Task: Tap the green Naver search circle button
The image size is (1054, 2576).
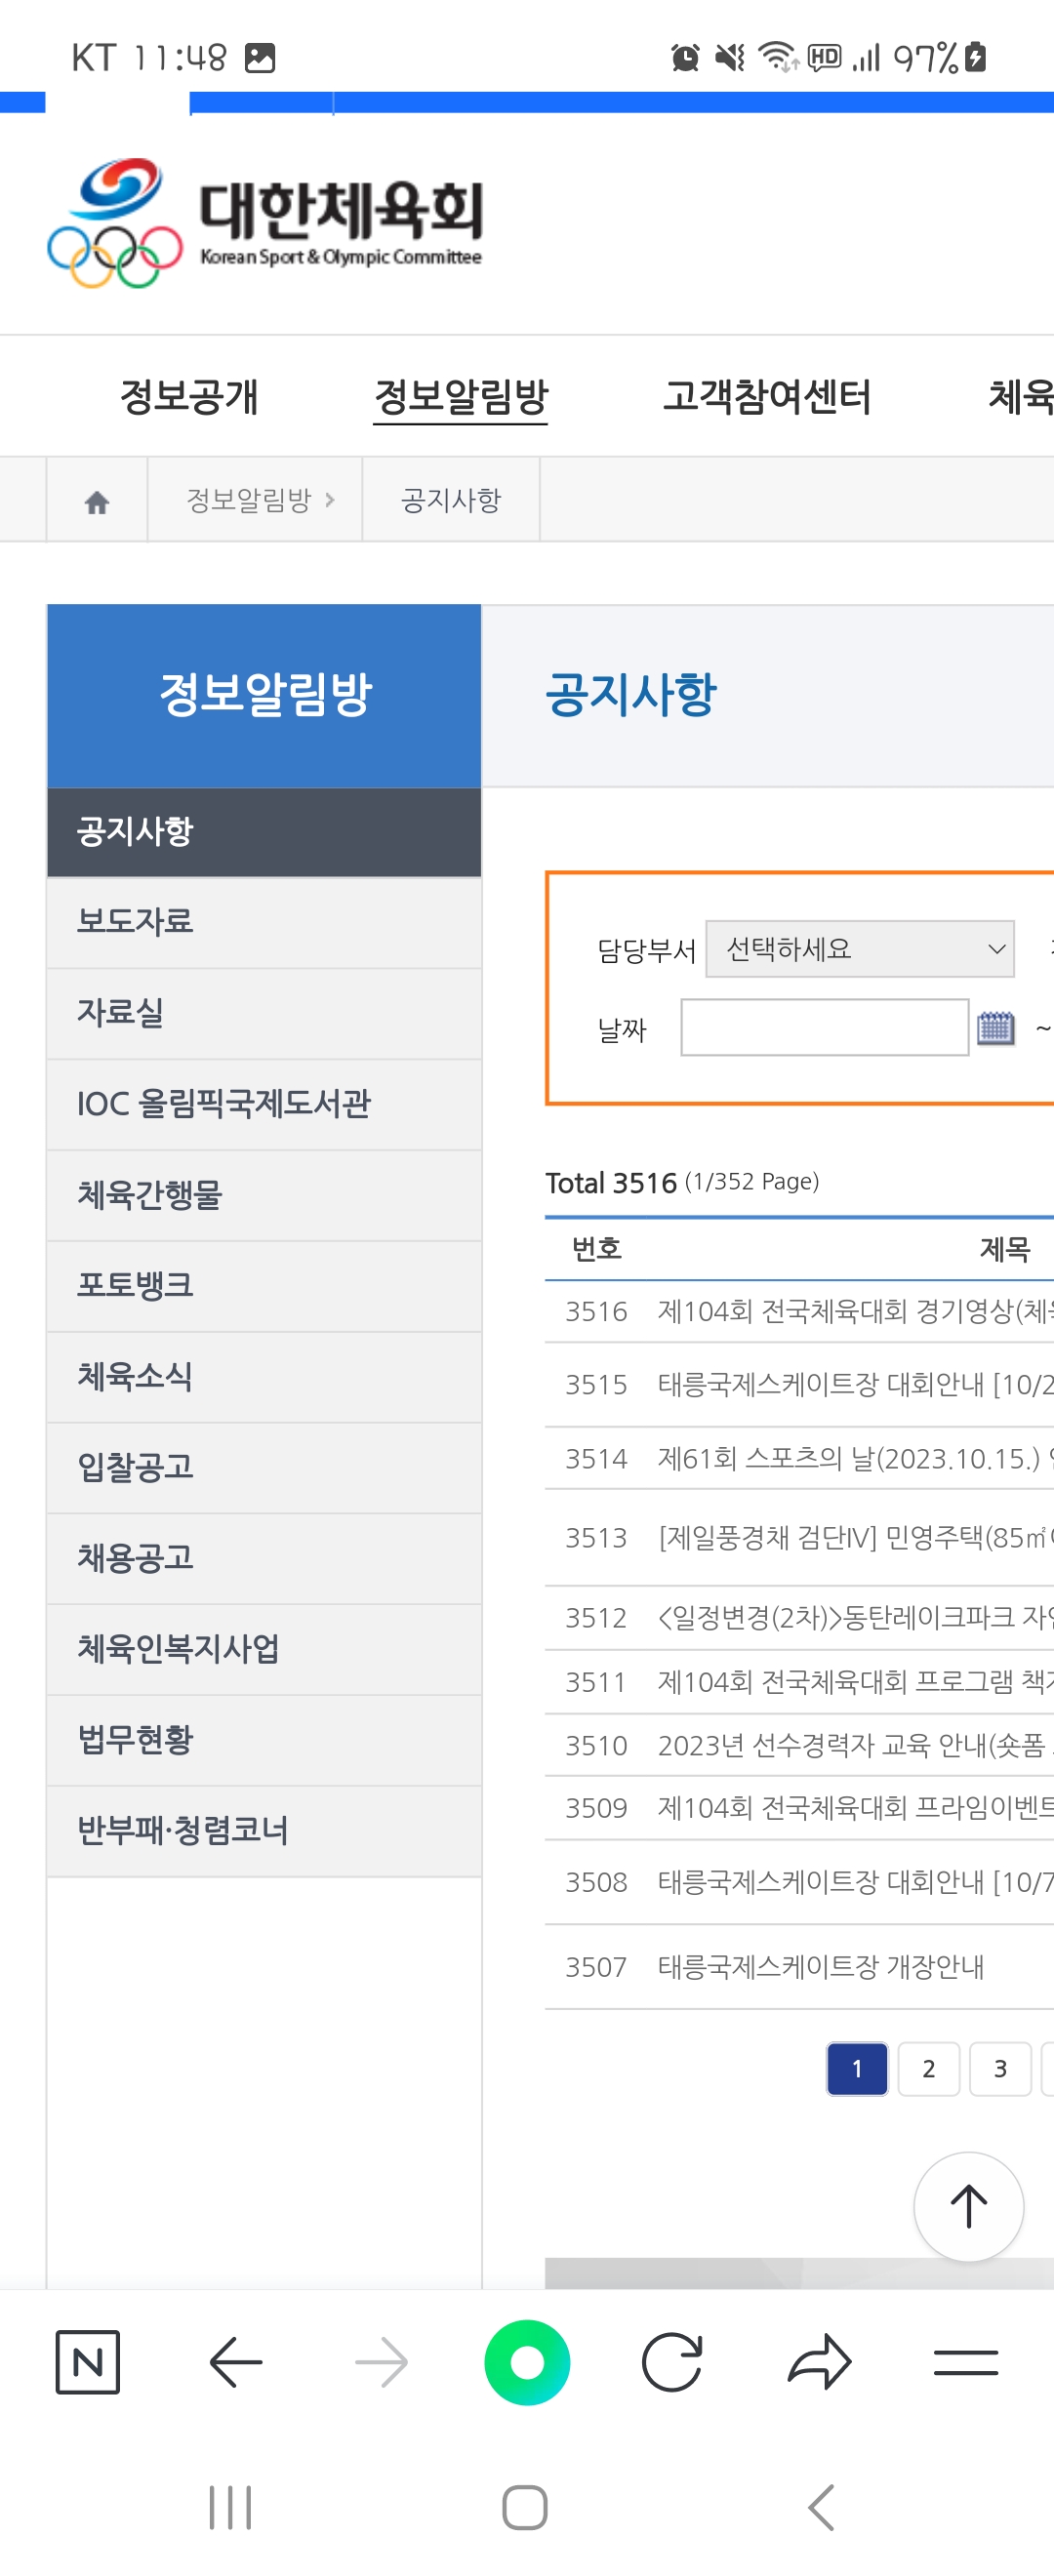Action: (x=527, y=2362)
